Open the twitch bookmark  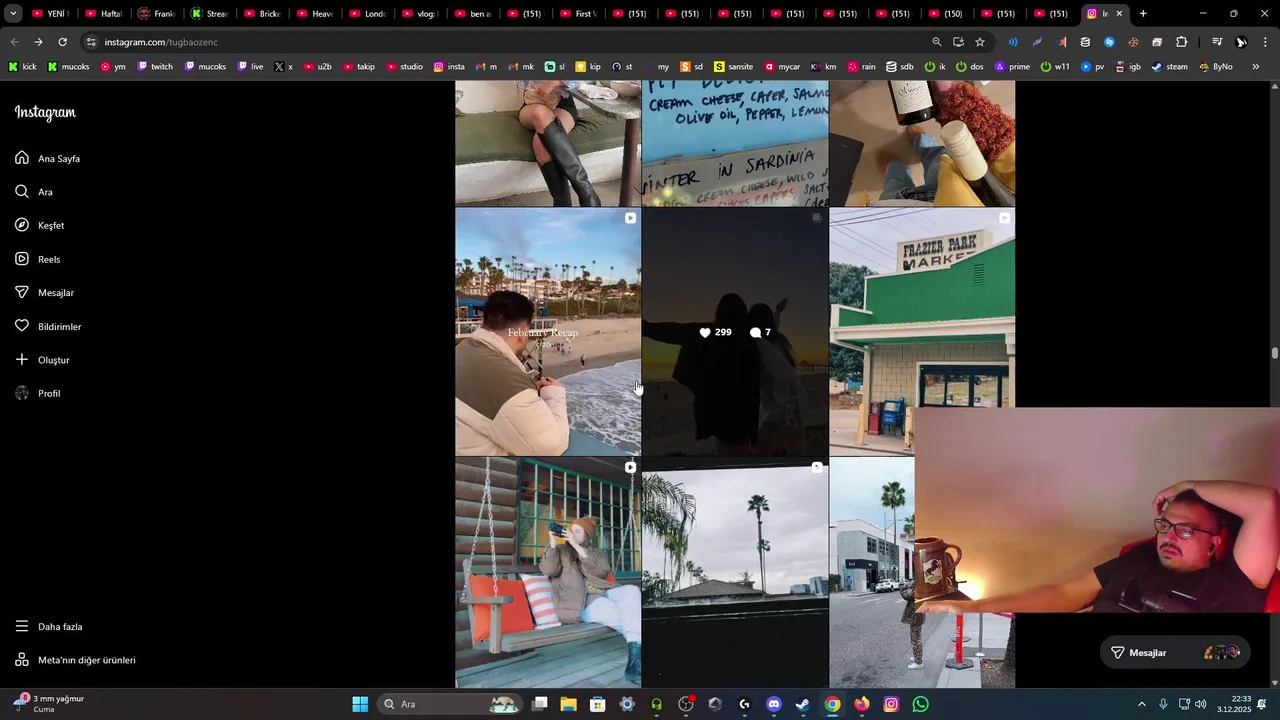[x=155, y=67]
